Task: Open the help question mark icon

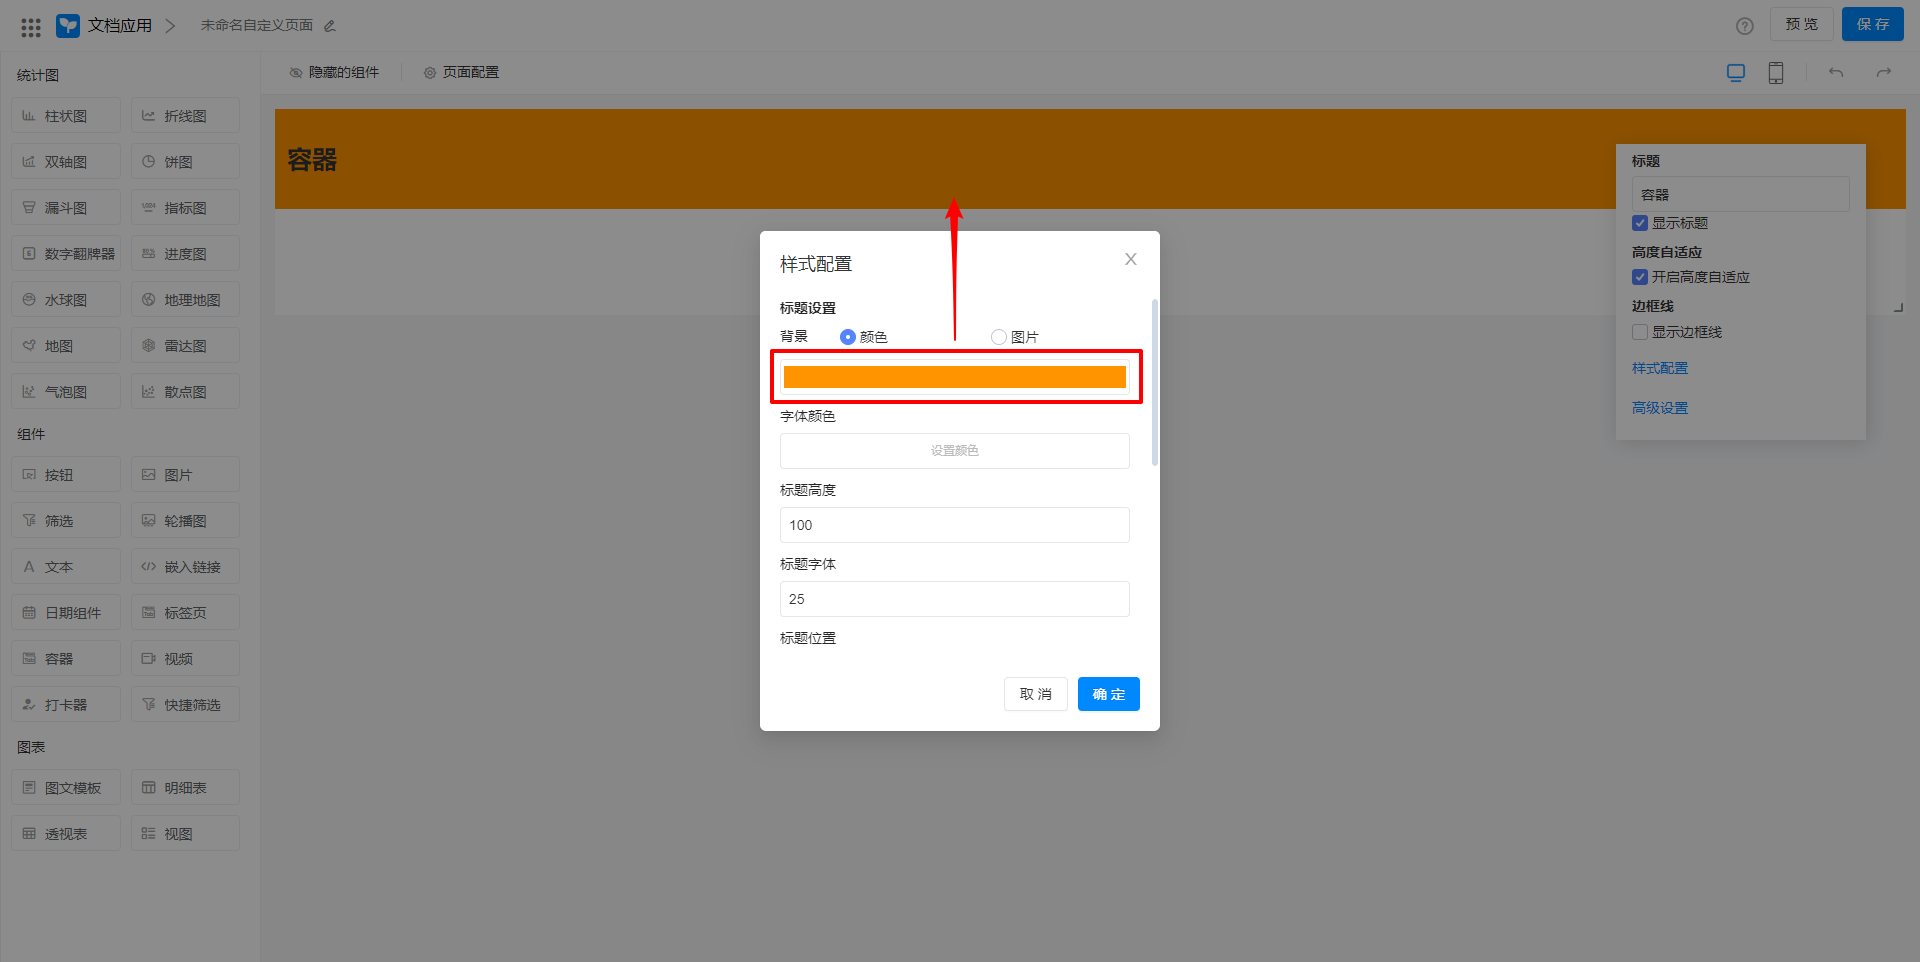Action: (1744, 26)
